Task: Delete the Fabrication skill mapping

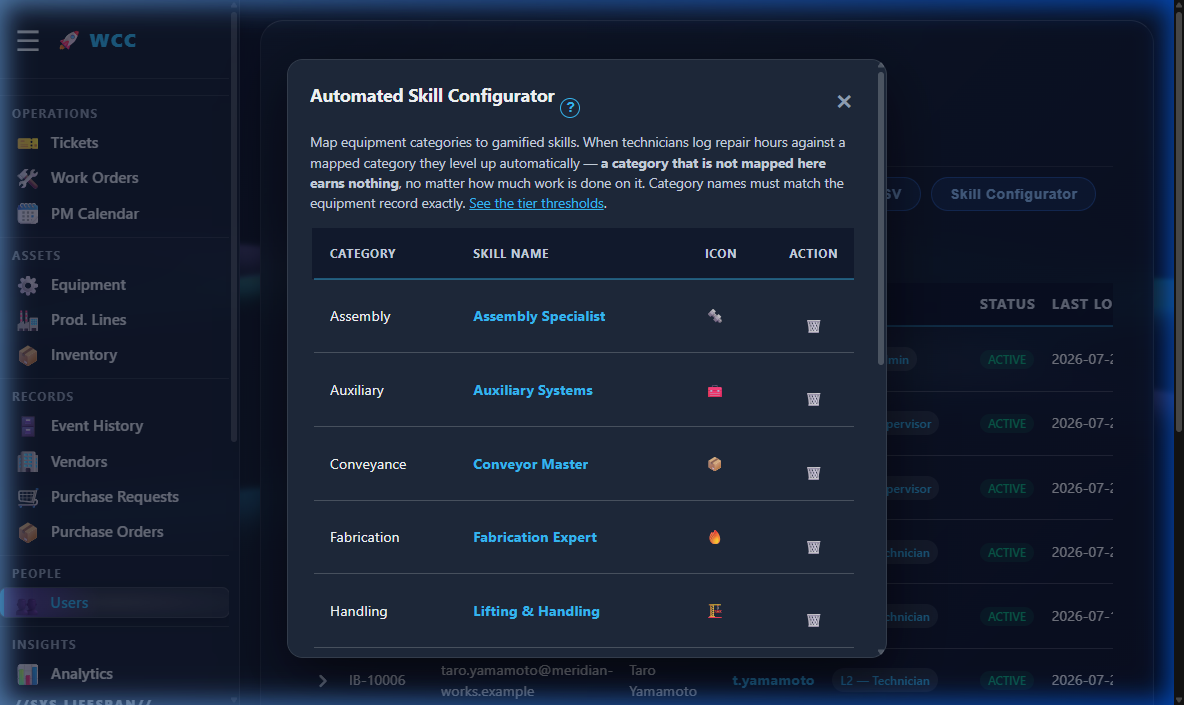Action: pos(813,547)
